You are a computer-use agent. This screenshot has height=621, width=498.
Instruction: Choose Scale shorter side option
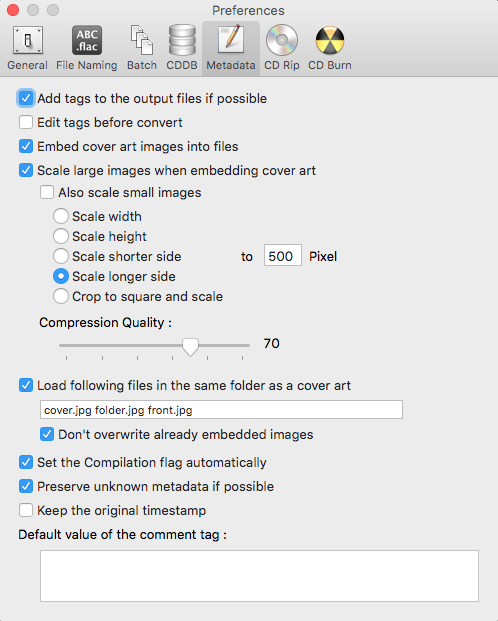click(x=61, y=256)
